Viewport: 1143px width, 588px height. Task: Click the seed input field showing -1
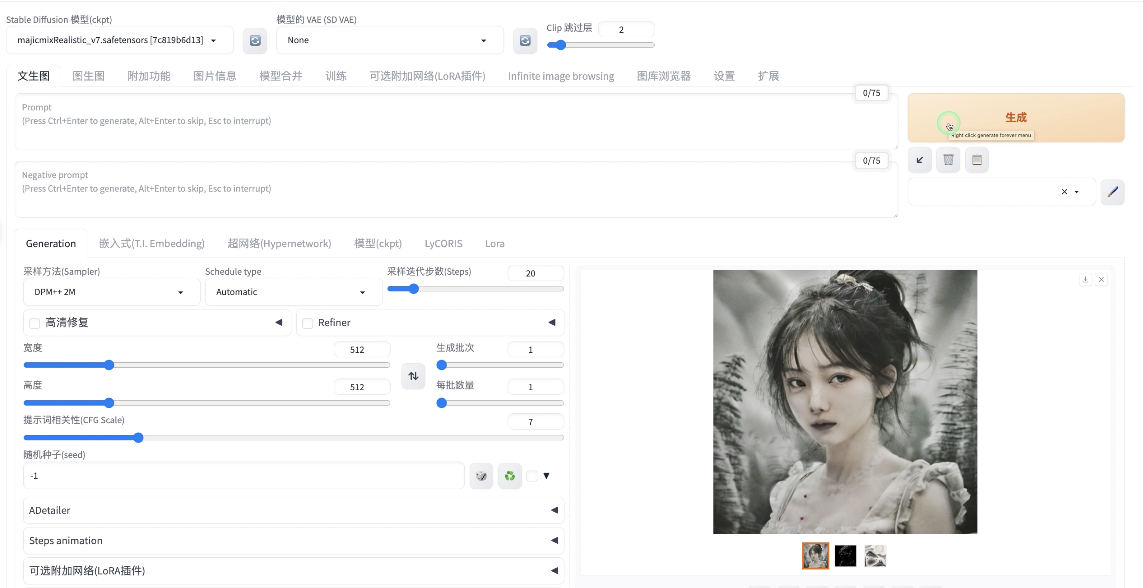[x=243, y=476]
